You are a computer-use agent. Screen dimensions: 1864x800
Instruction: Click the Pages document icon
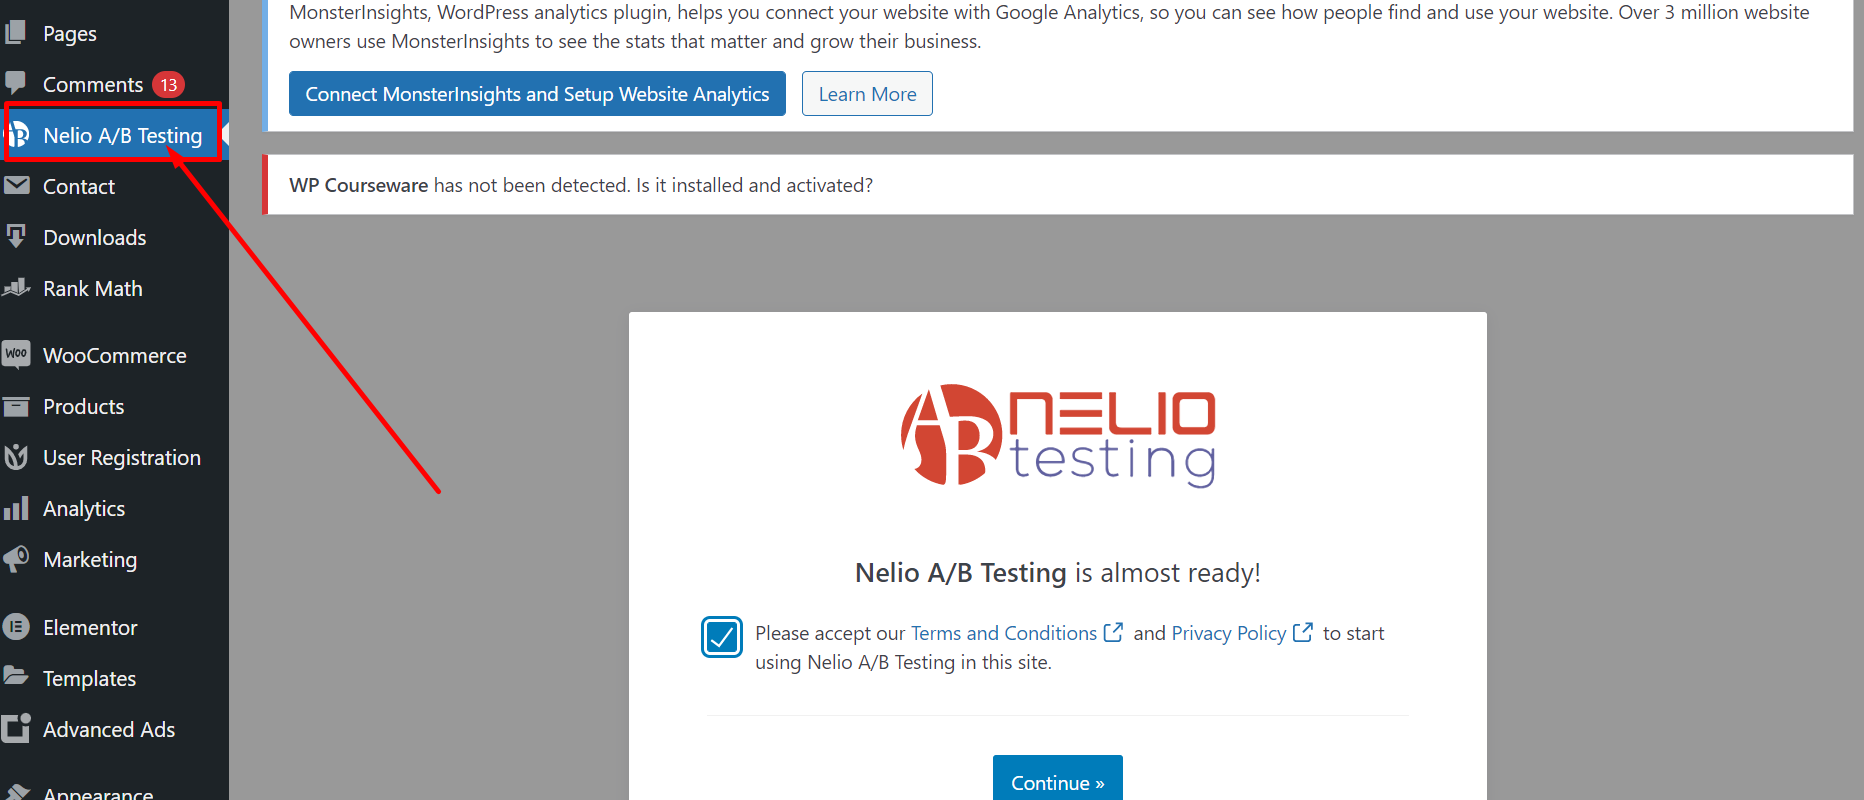(x=17, y=32)
